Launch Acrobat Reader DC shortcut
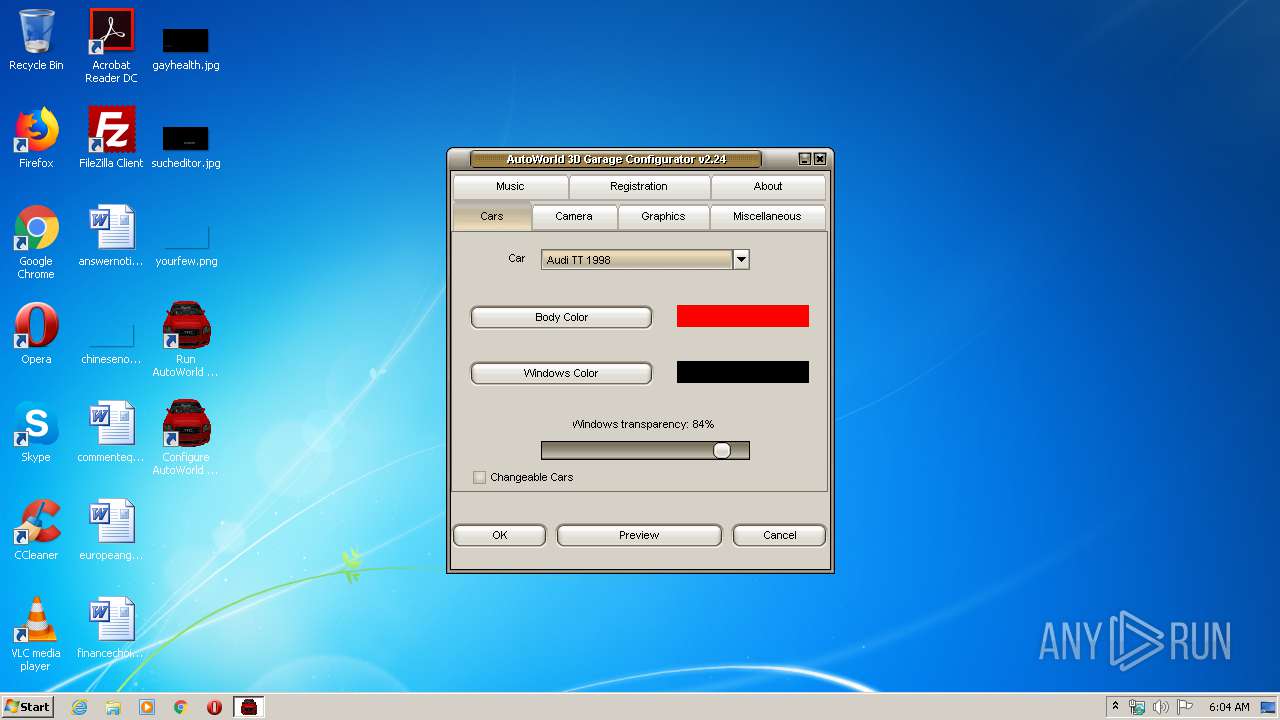Image resolution: width=1280 pixels, height=720 pixels. [x=111, y=46]
